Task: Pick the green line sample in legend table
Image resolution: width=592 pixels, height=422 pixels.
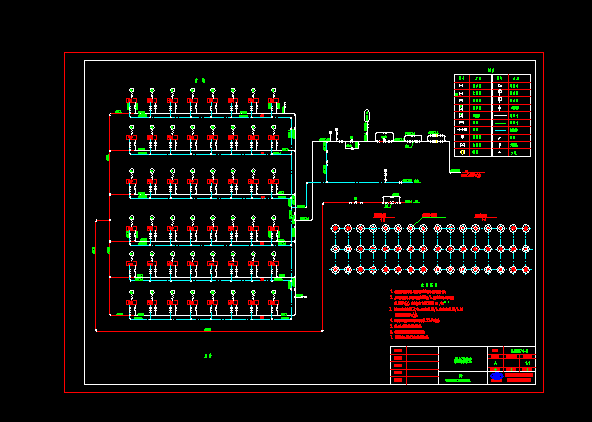Action: tap(500, 123)
